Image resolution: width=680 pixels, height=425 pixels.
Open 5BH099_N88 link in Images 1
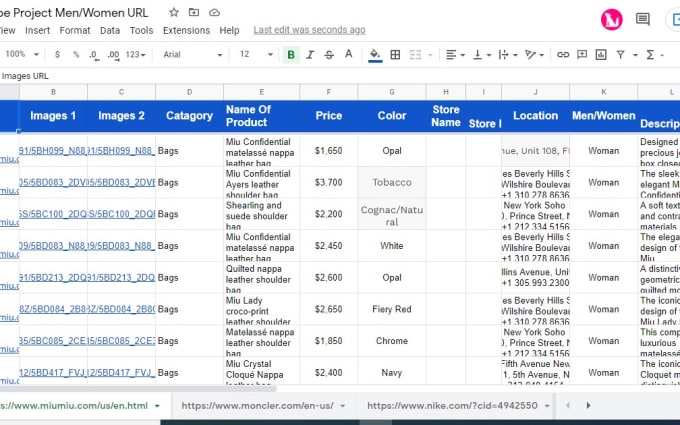(53, 151)
